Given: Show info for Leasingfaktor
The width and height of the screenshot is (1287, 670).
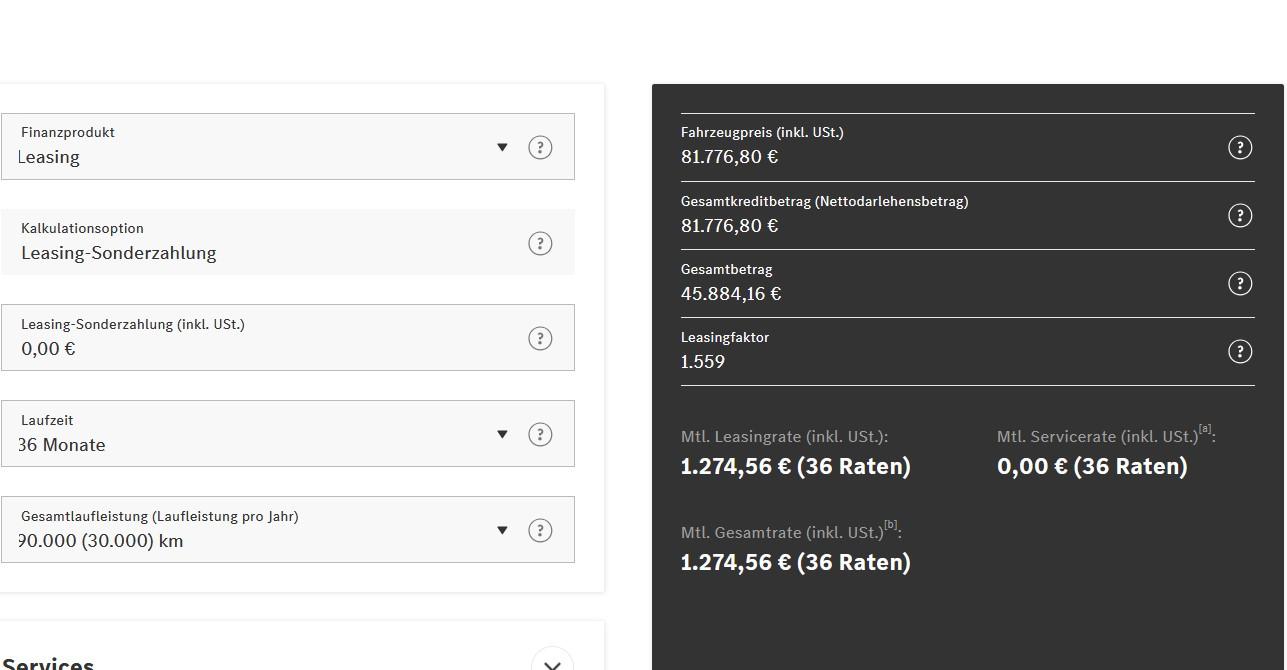Looking at the screenshot, I should tap(1240, 351).
